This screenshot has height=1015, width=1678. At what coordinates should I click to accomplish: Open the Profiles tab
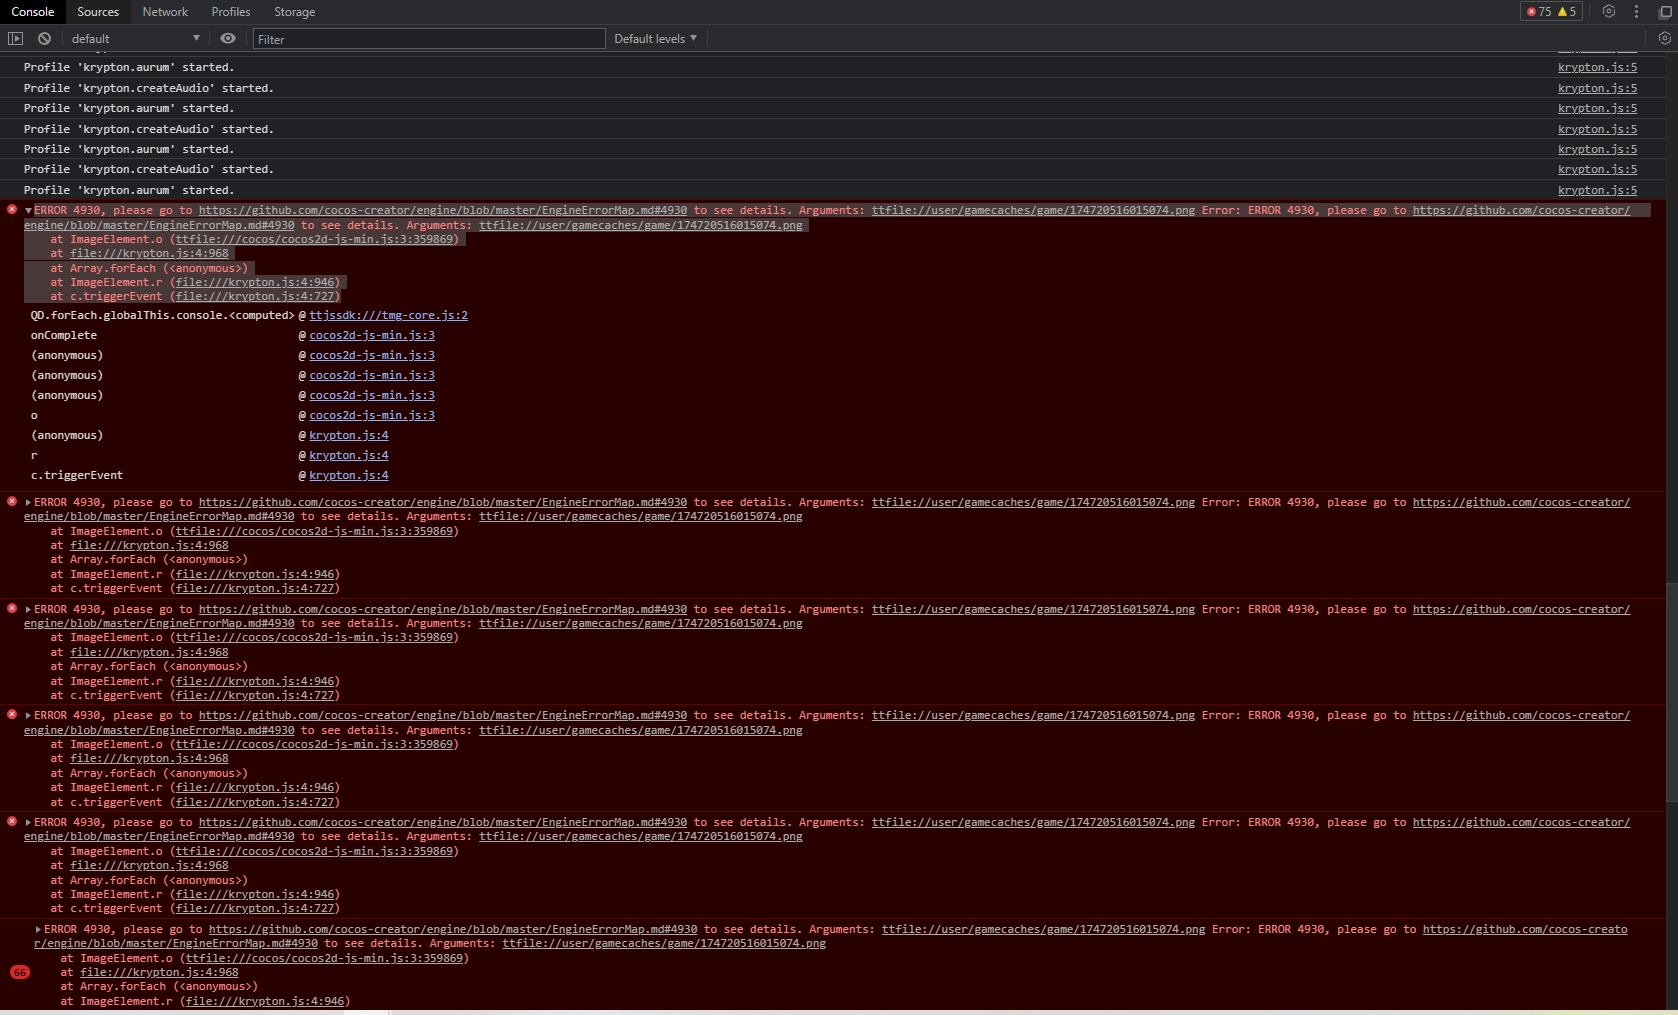231,12
